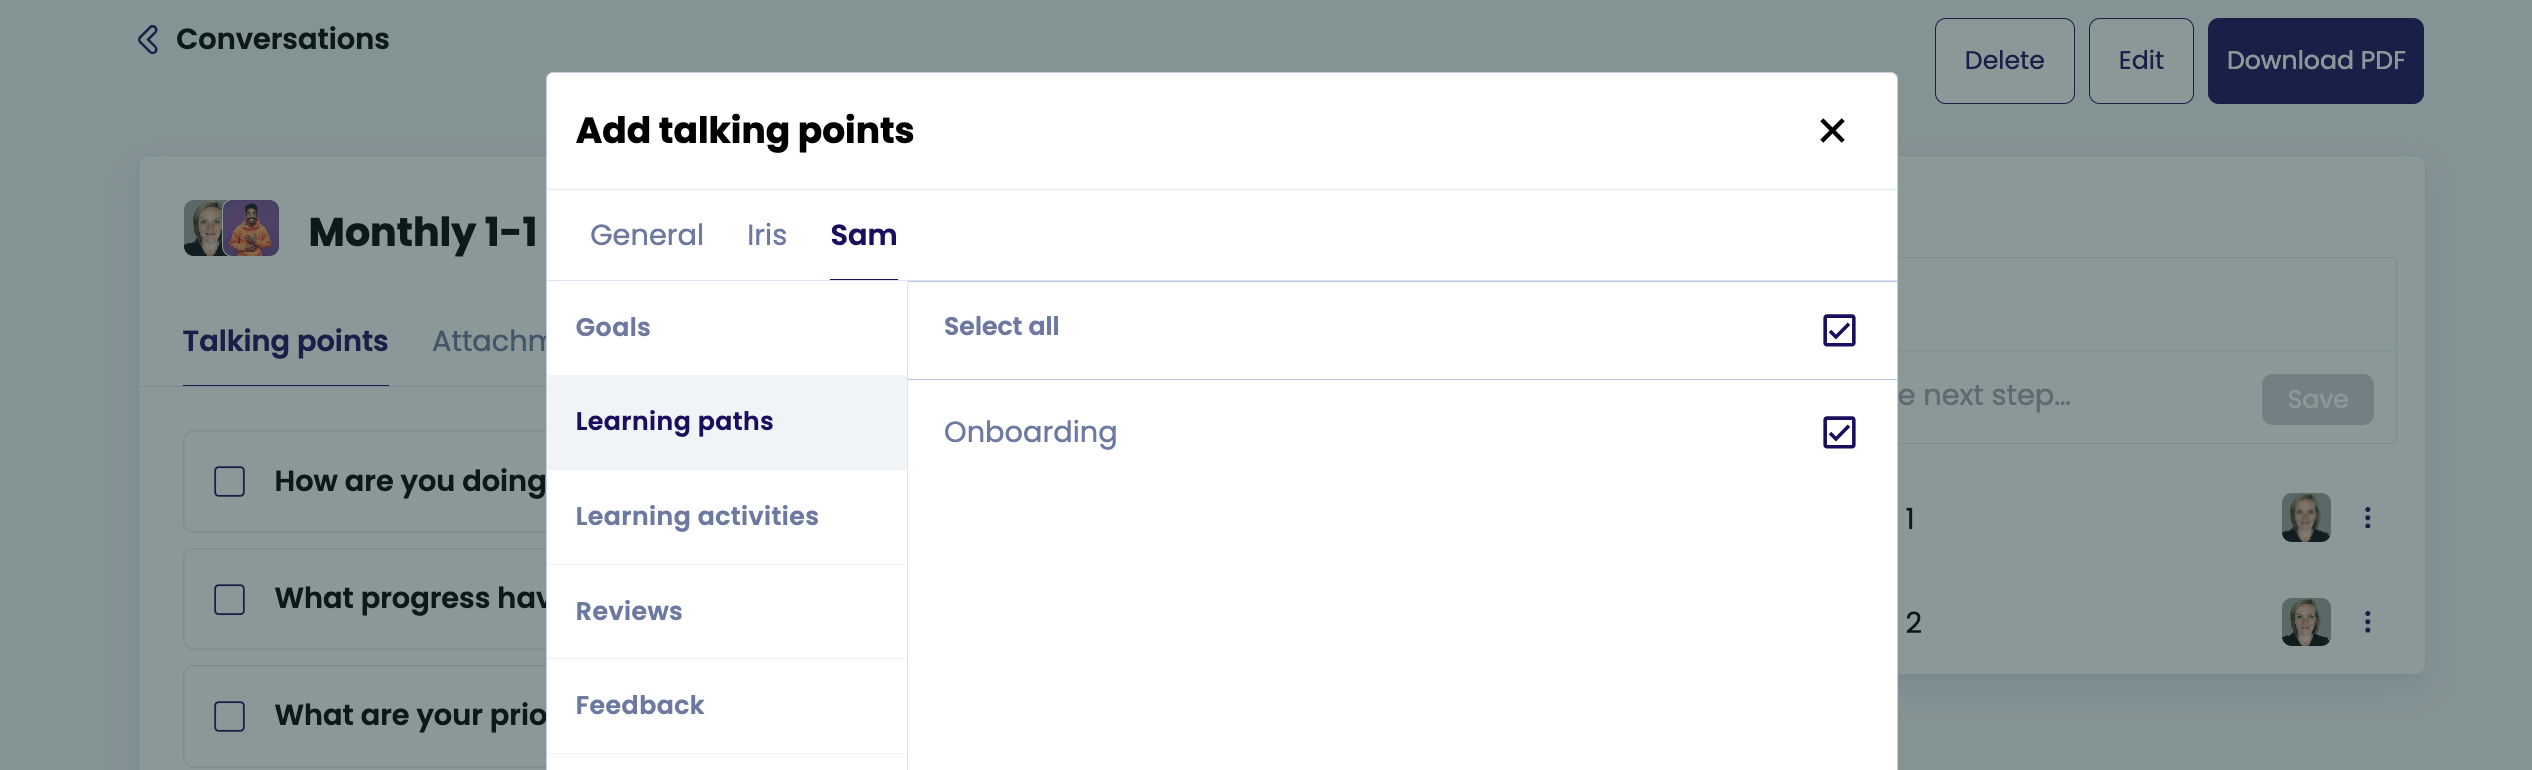The height and width of the screenshot is (770, 2532).
Task: Open the three-dot menu for item 2
Action: coord(2367,623)
